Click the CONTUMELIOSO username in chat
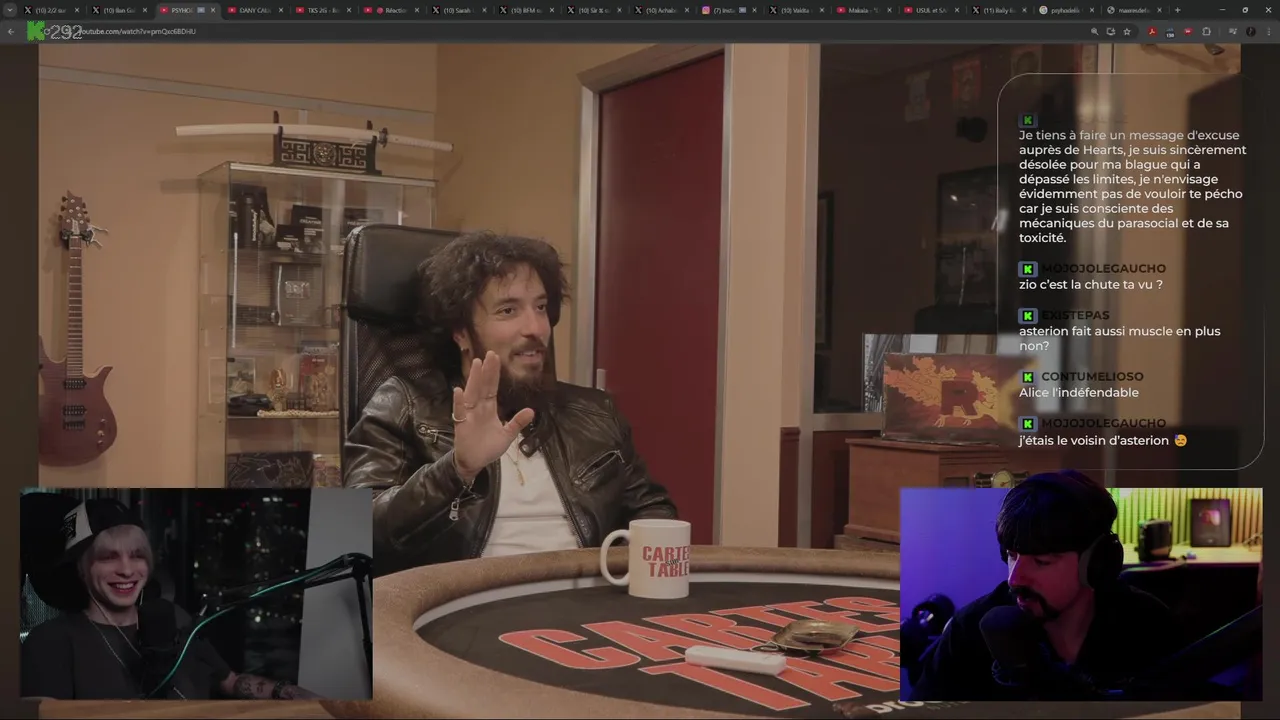The width and height of the screenshot is (1280, 720). coord(1092,377)
